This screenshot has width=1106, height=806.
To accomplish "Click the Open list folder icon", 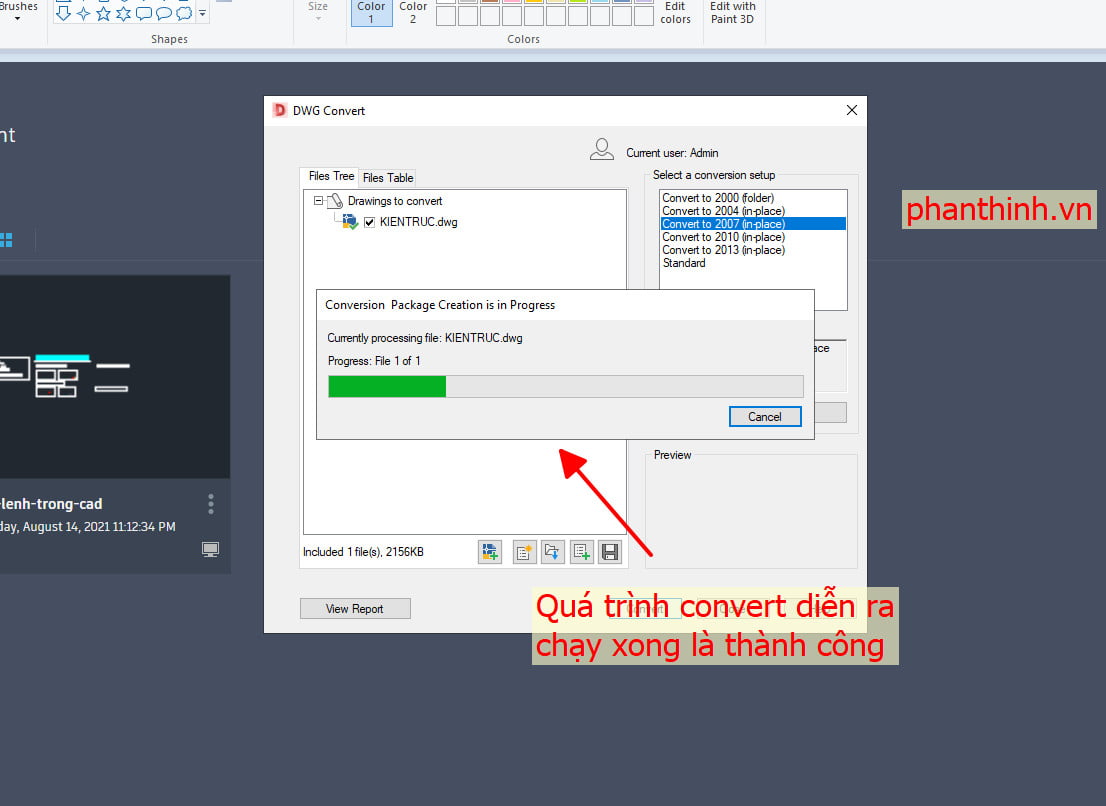I will pyautogui.click(x=552, y=551).
